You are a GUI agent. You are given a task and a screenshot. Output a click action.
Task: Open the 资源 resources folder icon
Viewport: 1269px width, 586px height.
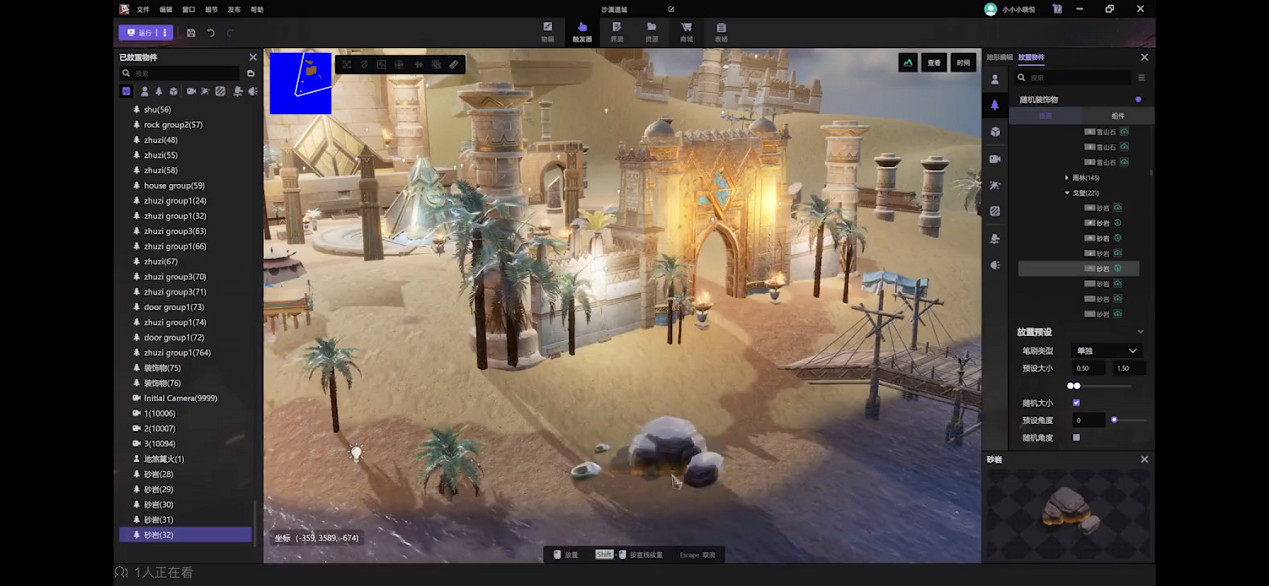click(651, 32)
